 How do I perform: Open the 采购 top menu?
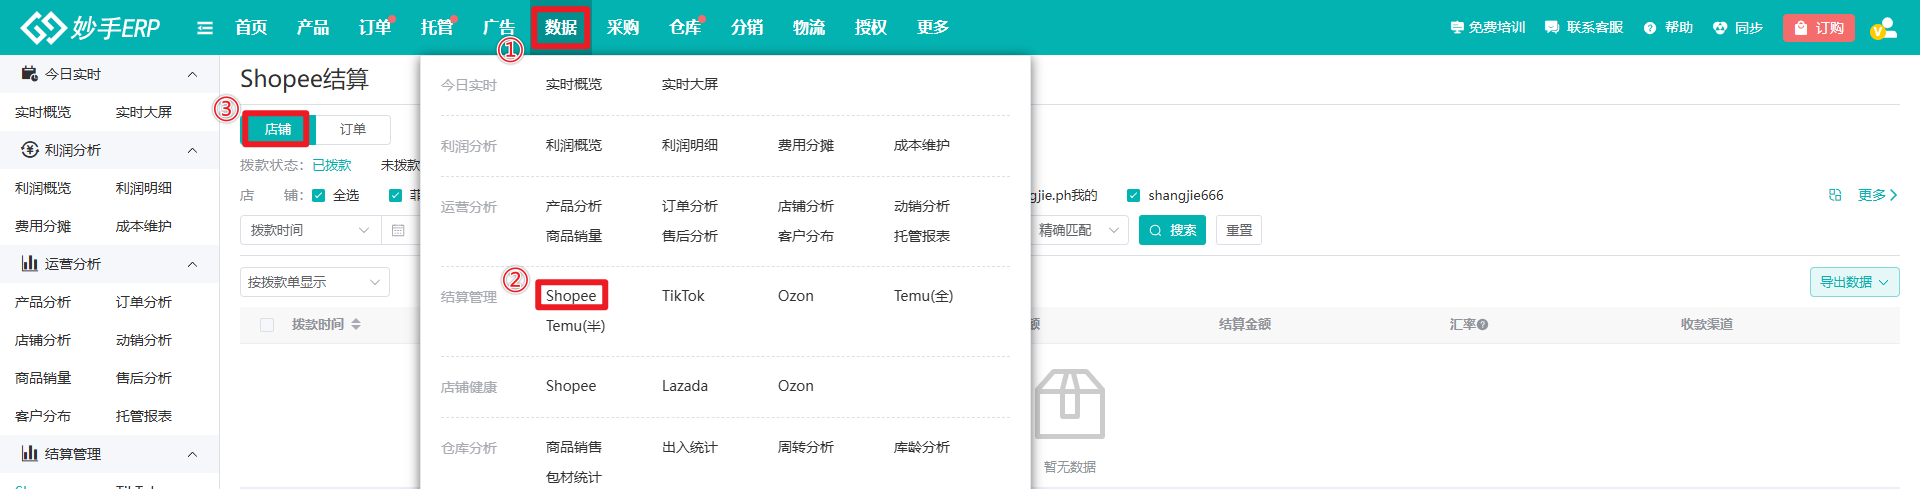pos(623,28)
